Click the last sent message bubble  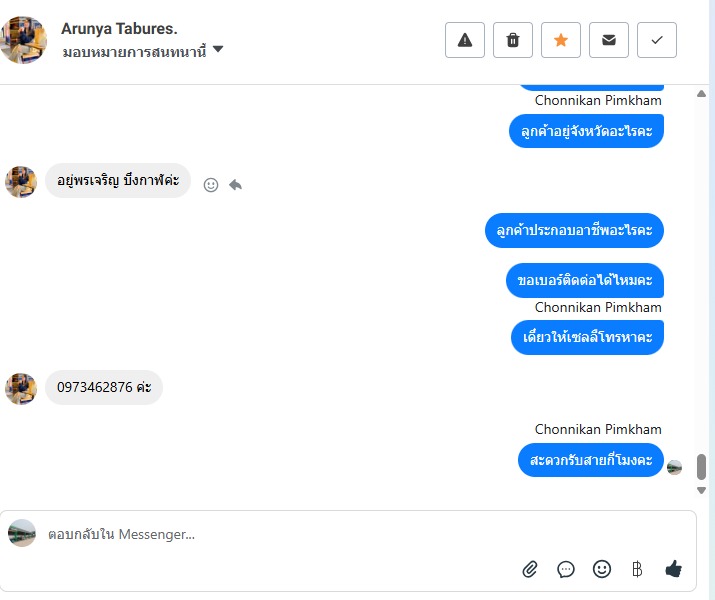click(591, 460)
